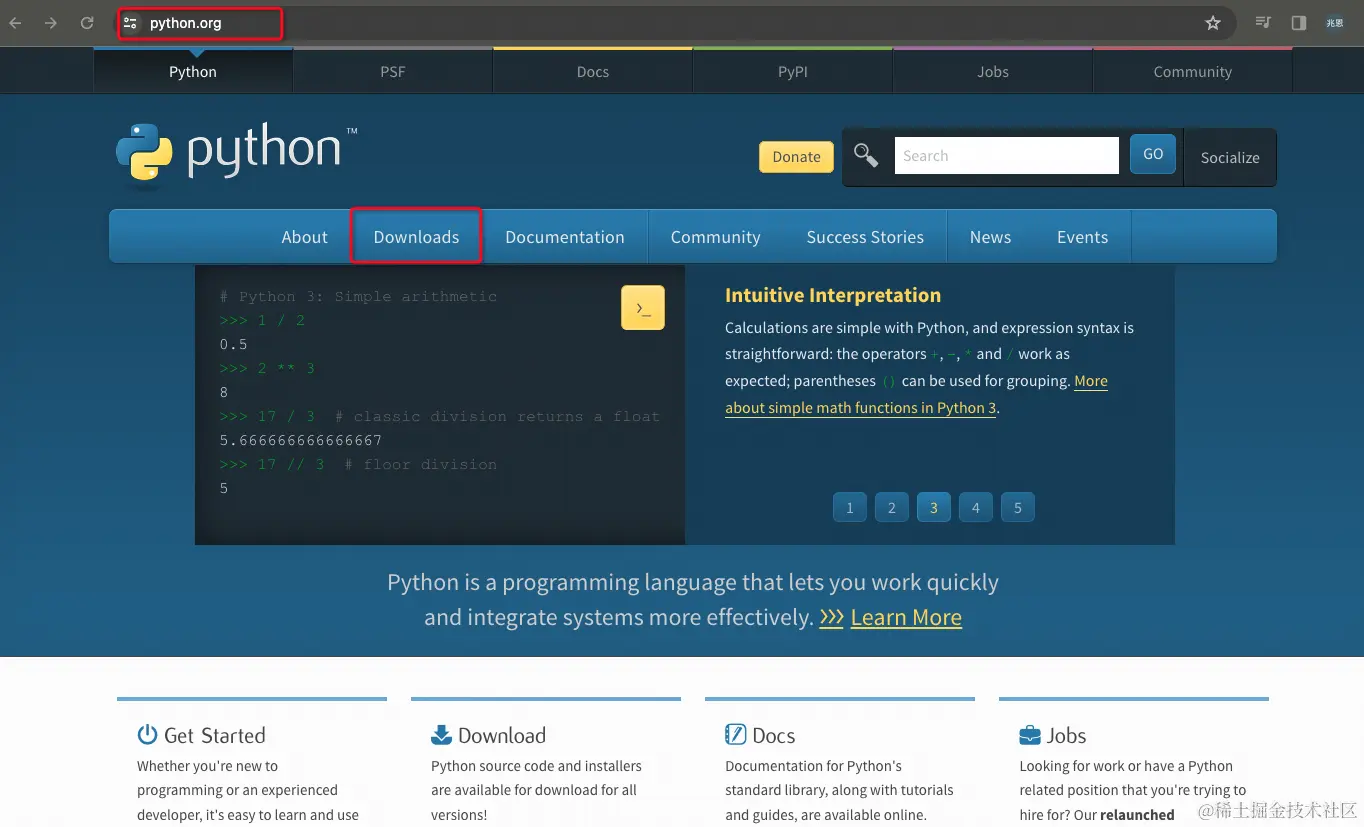Click the Jobs section heading
The height and width of the screenshot is (827, 1364).
pos(1066,736)
